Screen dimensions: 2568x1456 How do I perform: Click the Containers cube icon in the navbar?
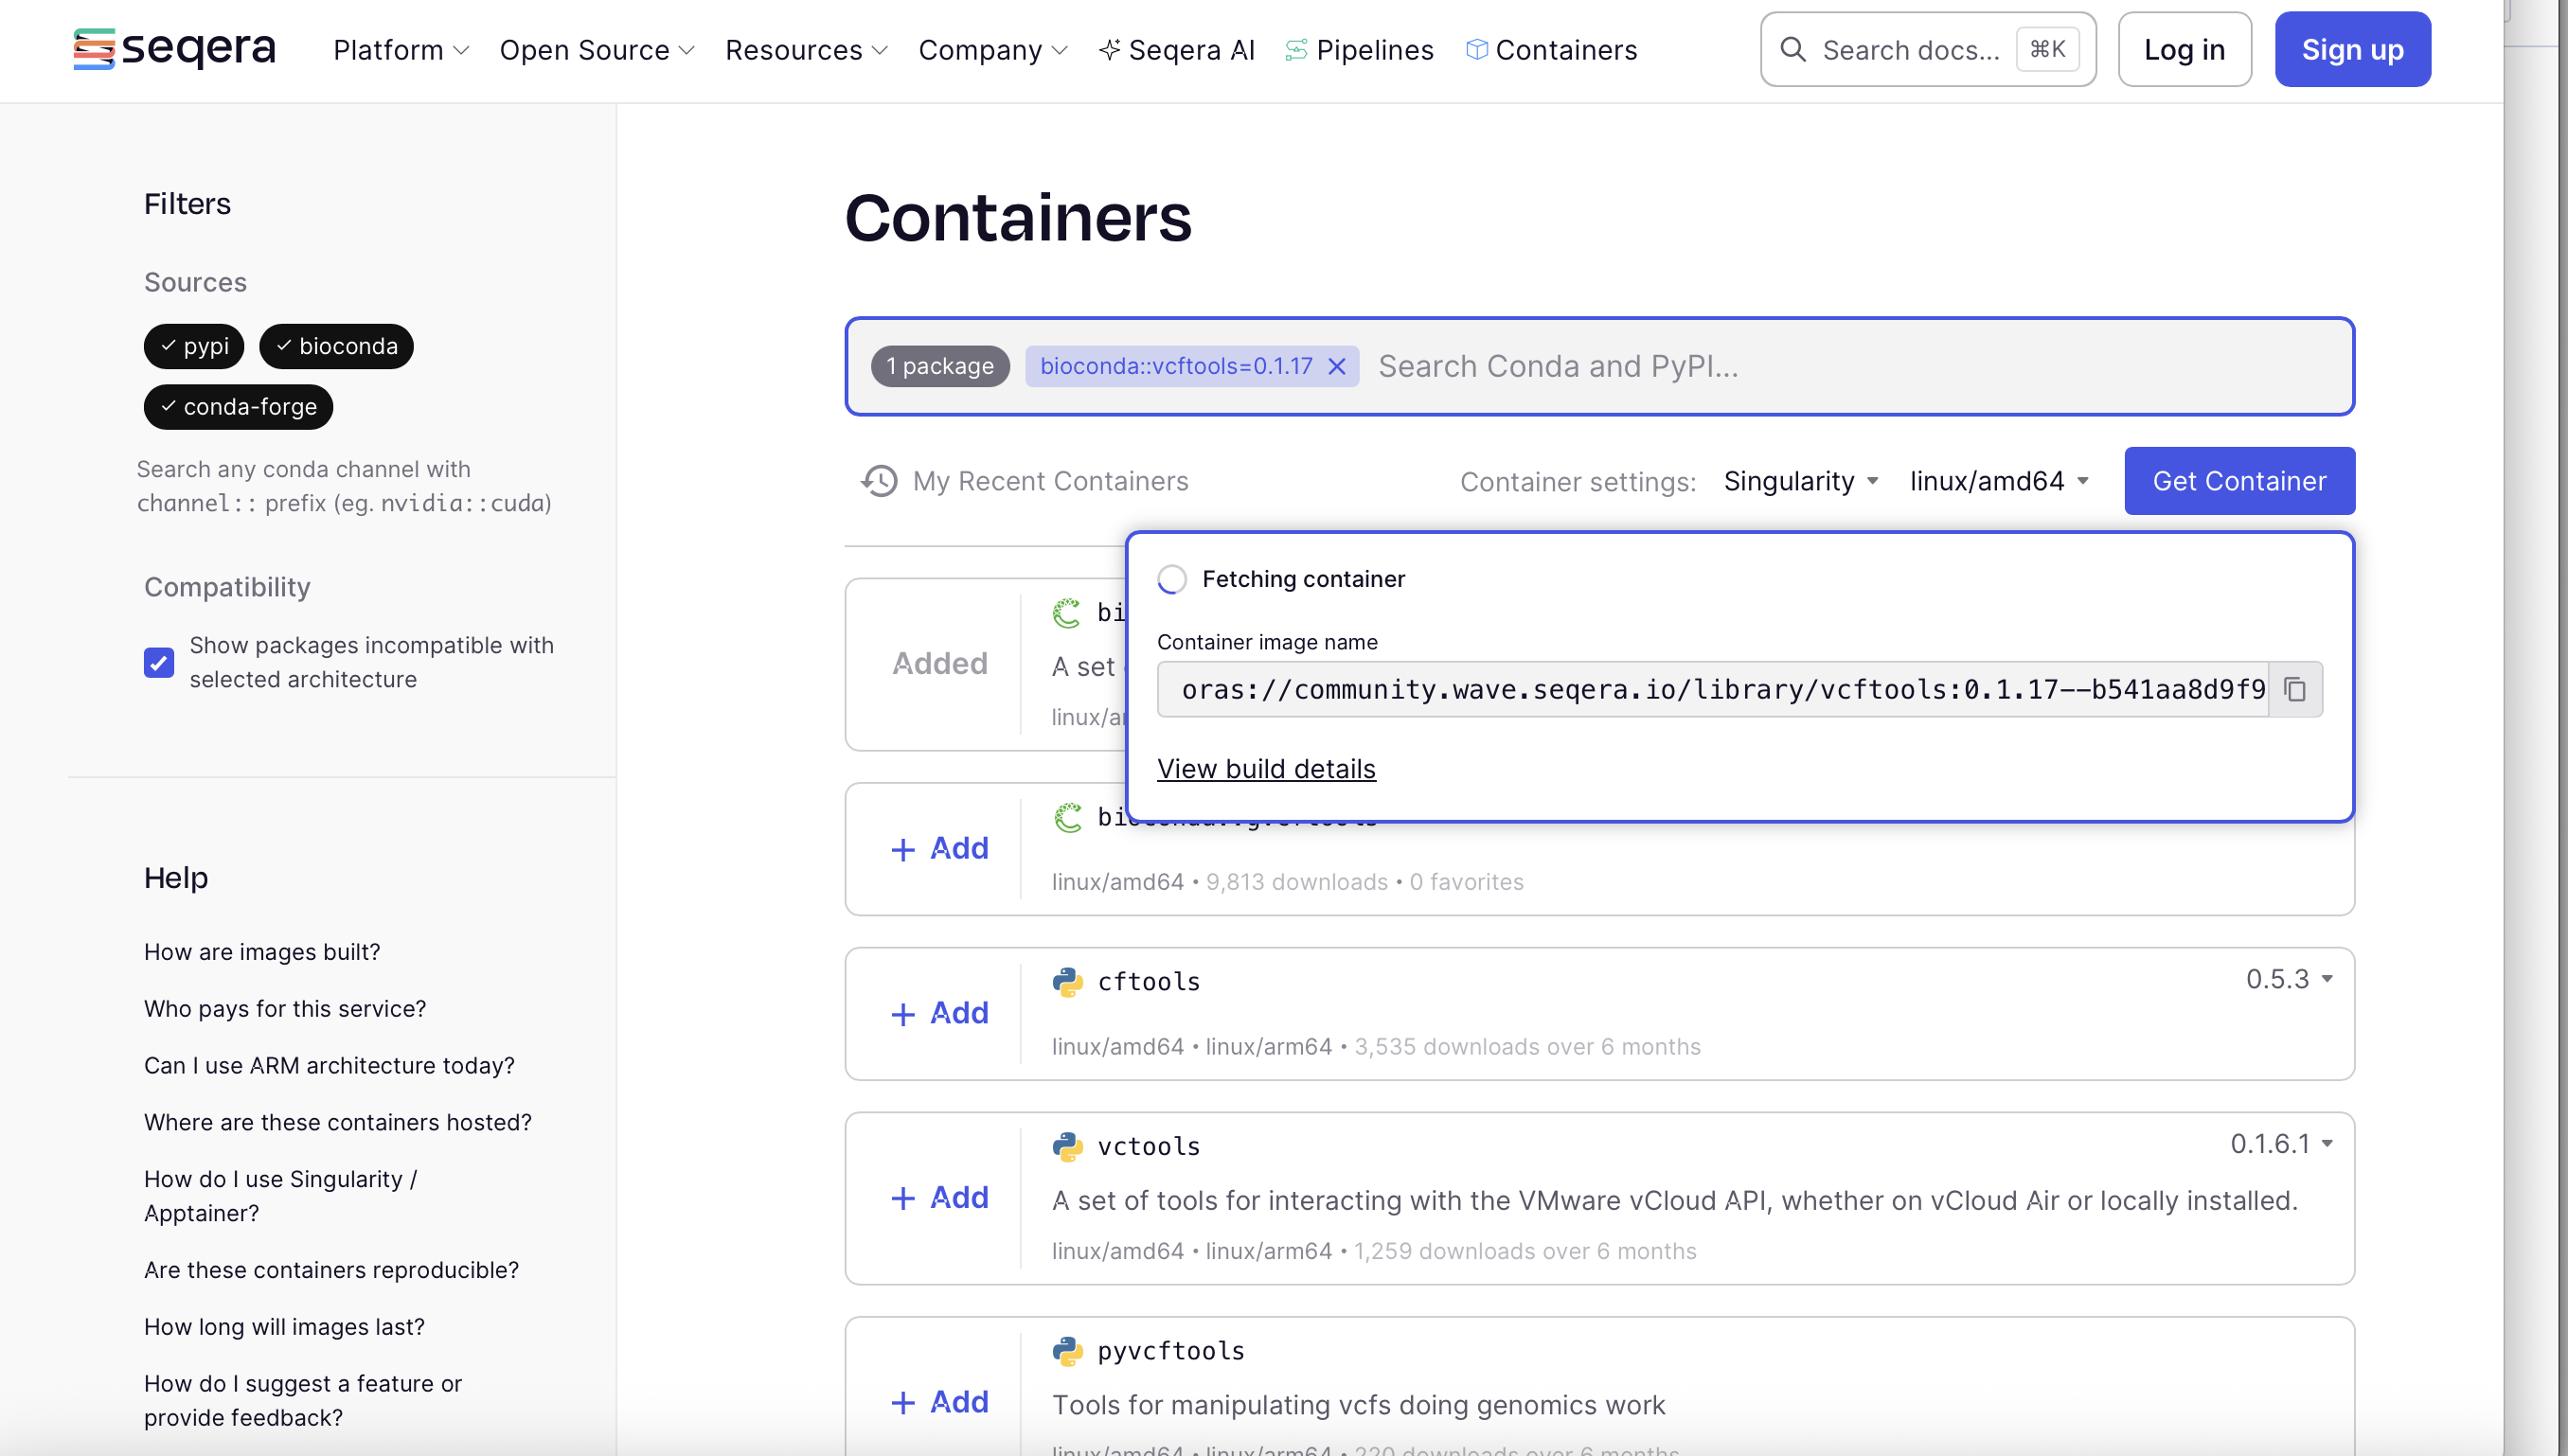1476,49
